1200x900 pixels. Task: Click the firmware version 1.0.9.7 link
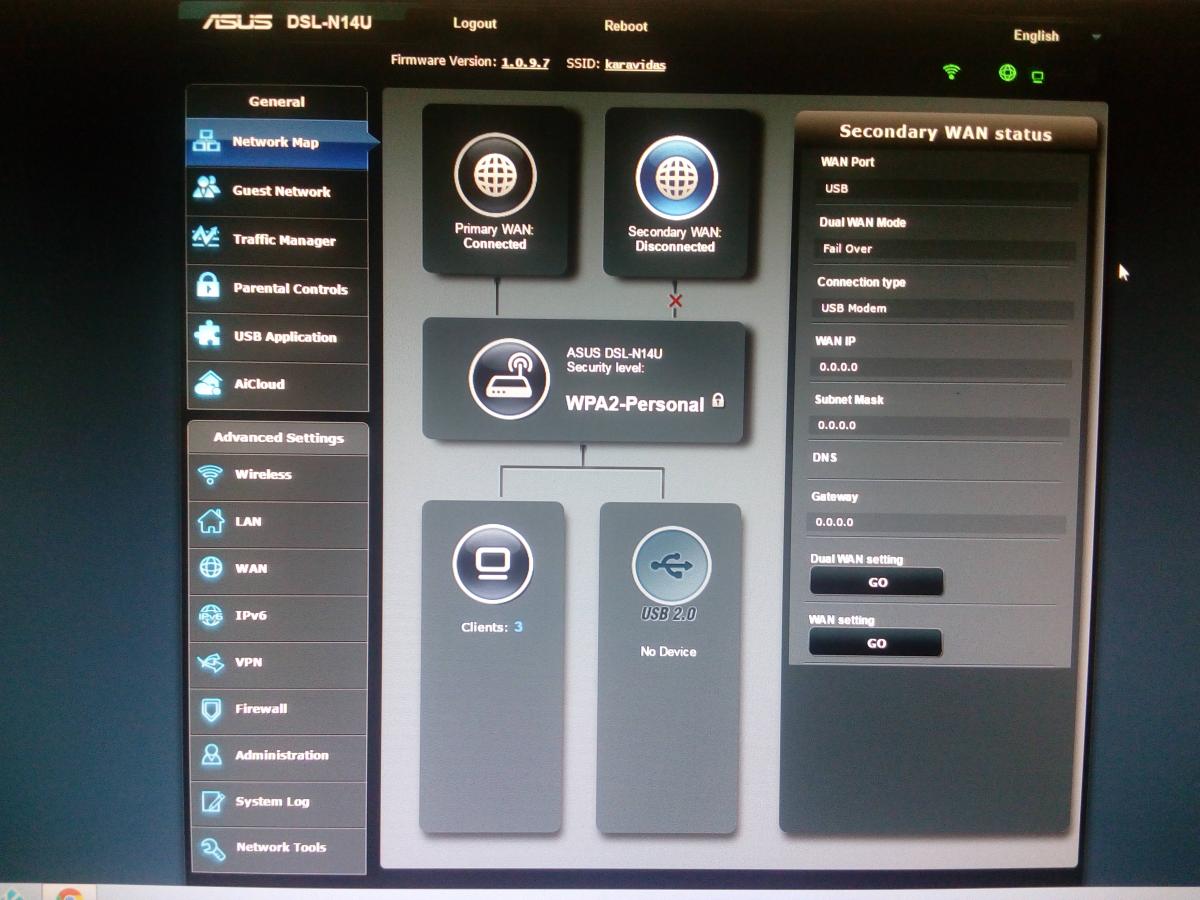tap(525, 63)
